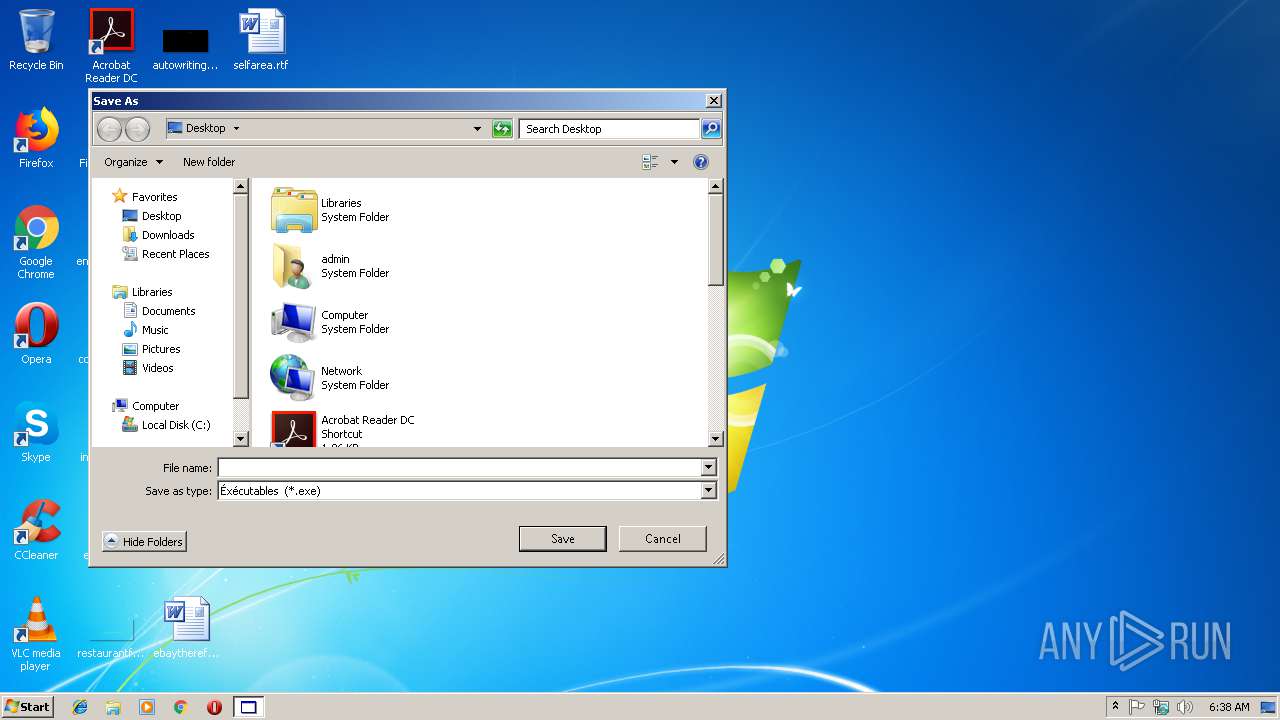This screenshot has width=1280, height=720.
Task: Select Local Disk (C:) in tree
Action: pos(166,425)
